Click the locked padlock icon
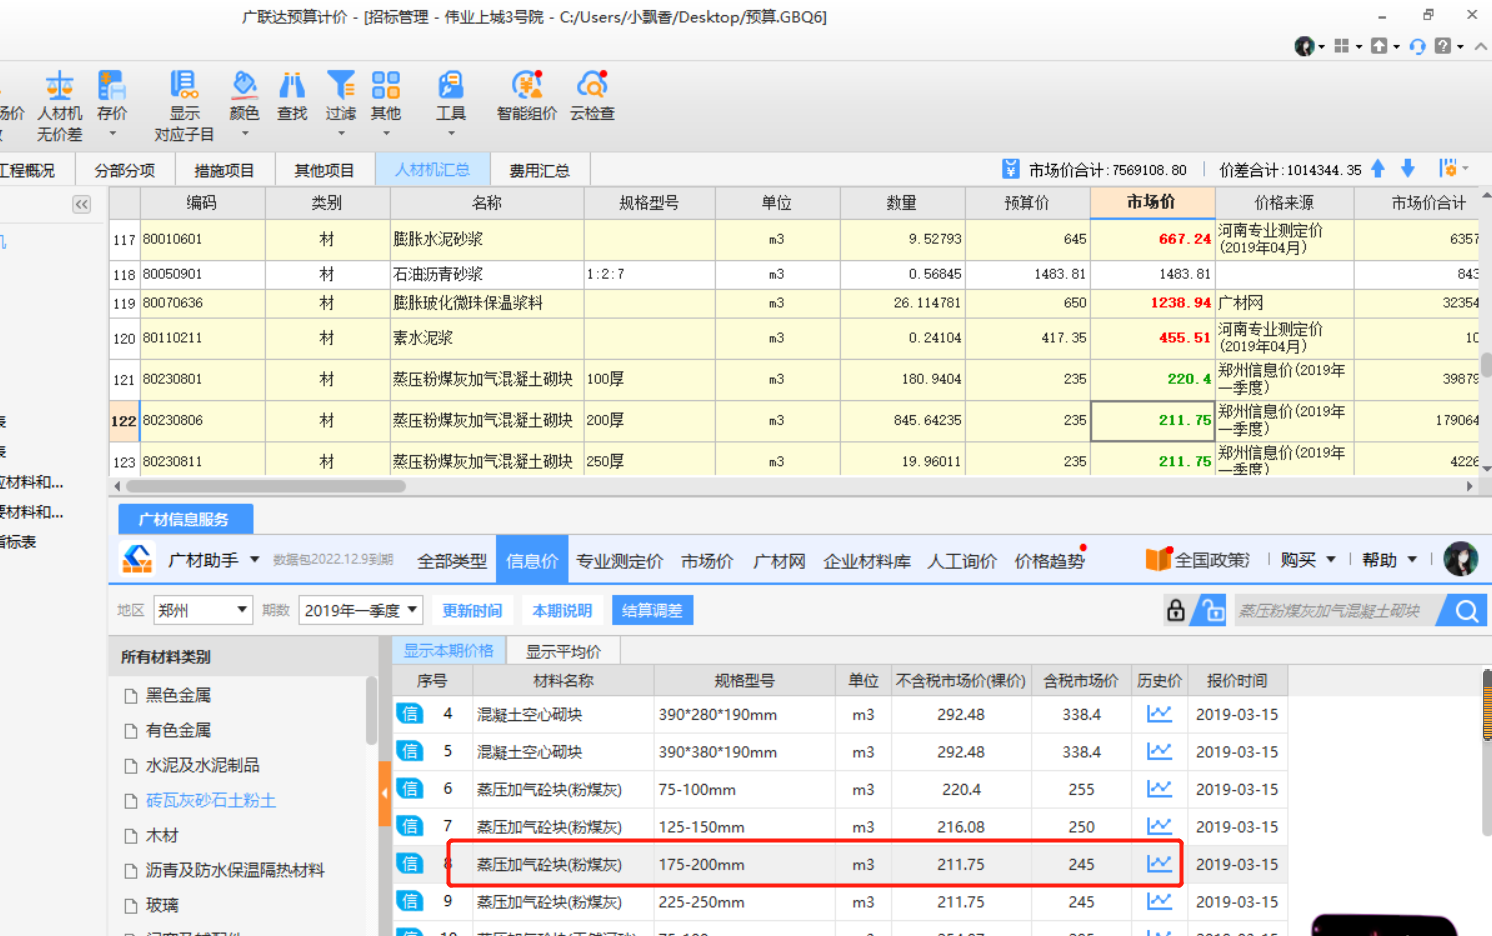Screen dimensions: 1492x936 (1176, 610)
